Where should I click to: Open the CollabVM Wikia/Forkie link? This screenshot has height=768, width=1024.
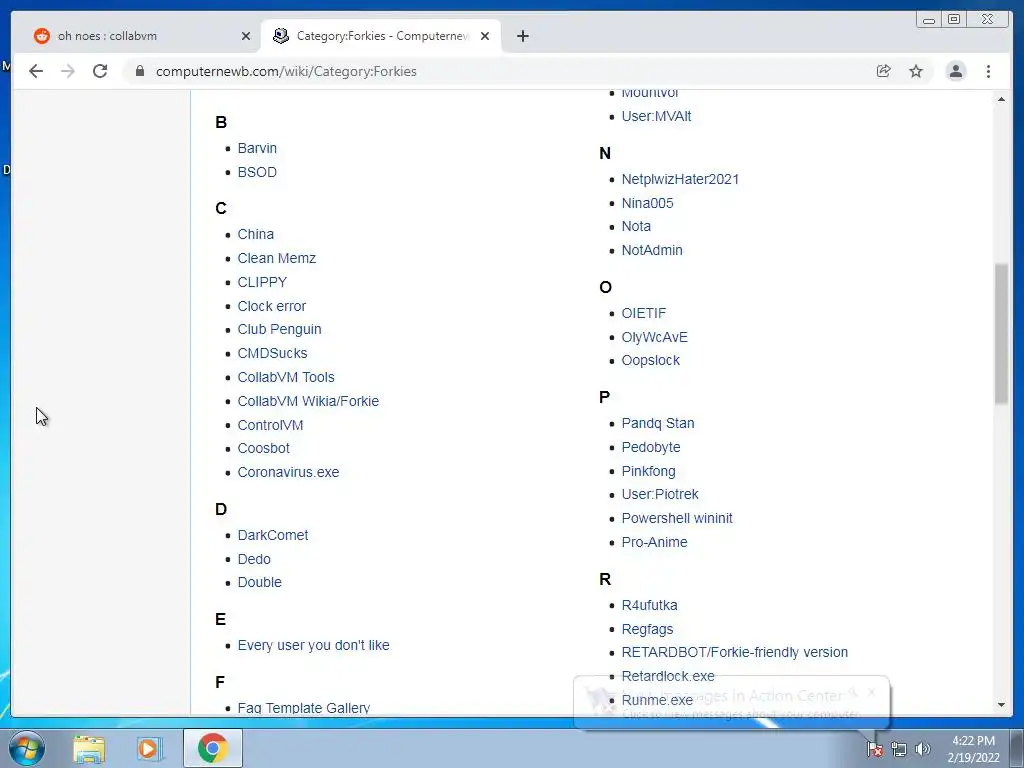coord(308,401)
